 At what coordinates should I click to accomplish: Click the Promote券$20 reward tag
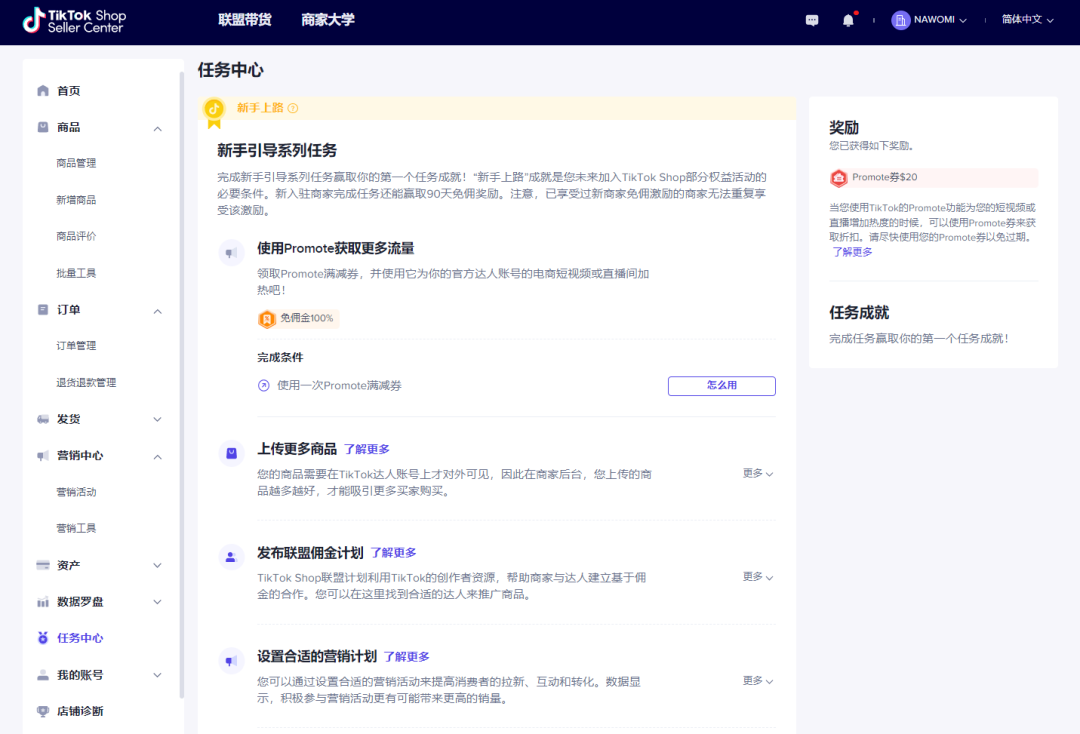[x=933, y=178]
